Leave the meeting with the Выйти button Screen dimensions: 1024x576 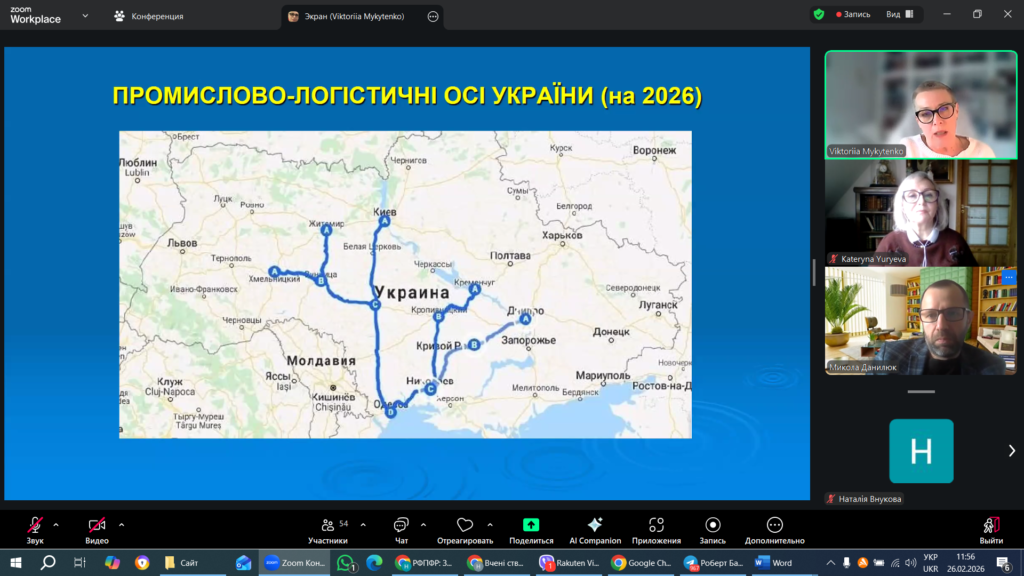[x=991, y=525]
